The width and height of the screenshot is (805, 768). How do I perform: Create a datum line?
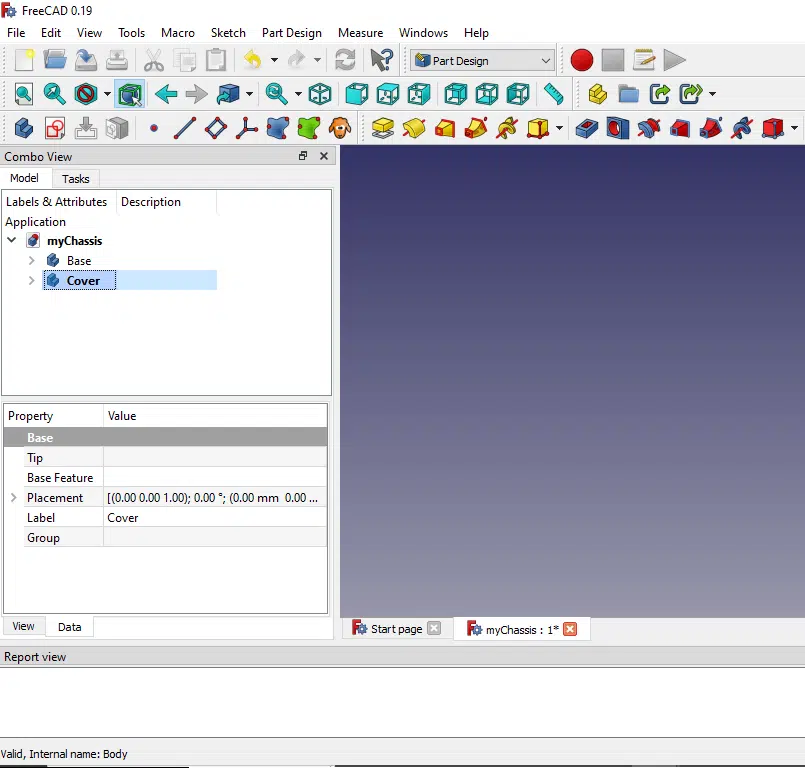[x=185, y=128]
